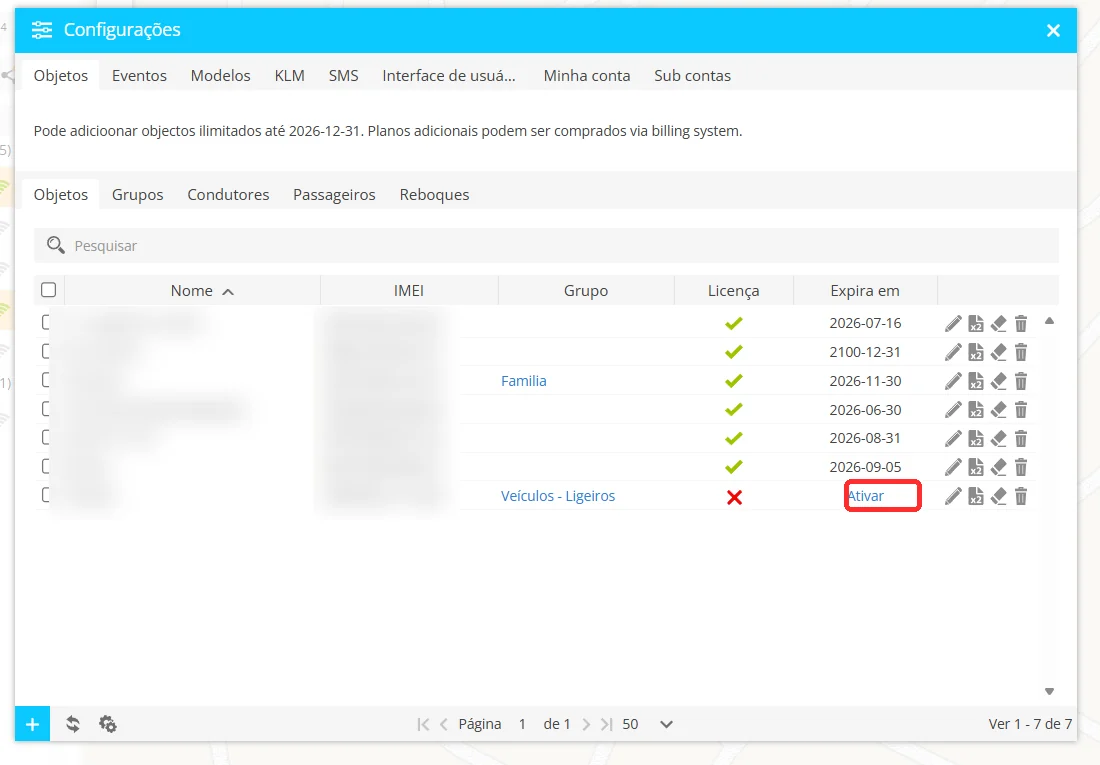
Task: Edit the object expiring 2026-07-16
Action: point(953,324)
